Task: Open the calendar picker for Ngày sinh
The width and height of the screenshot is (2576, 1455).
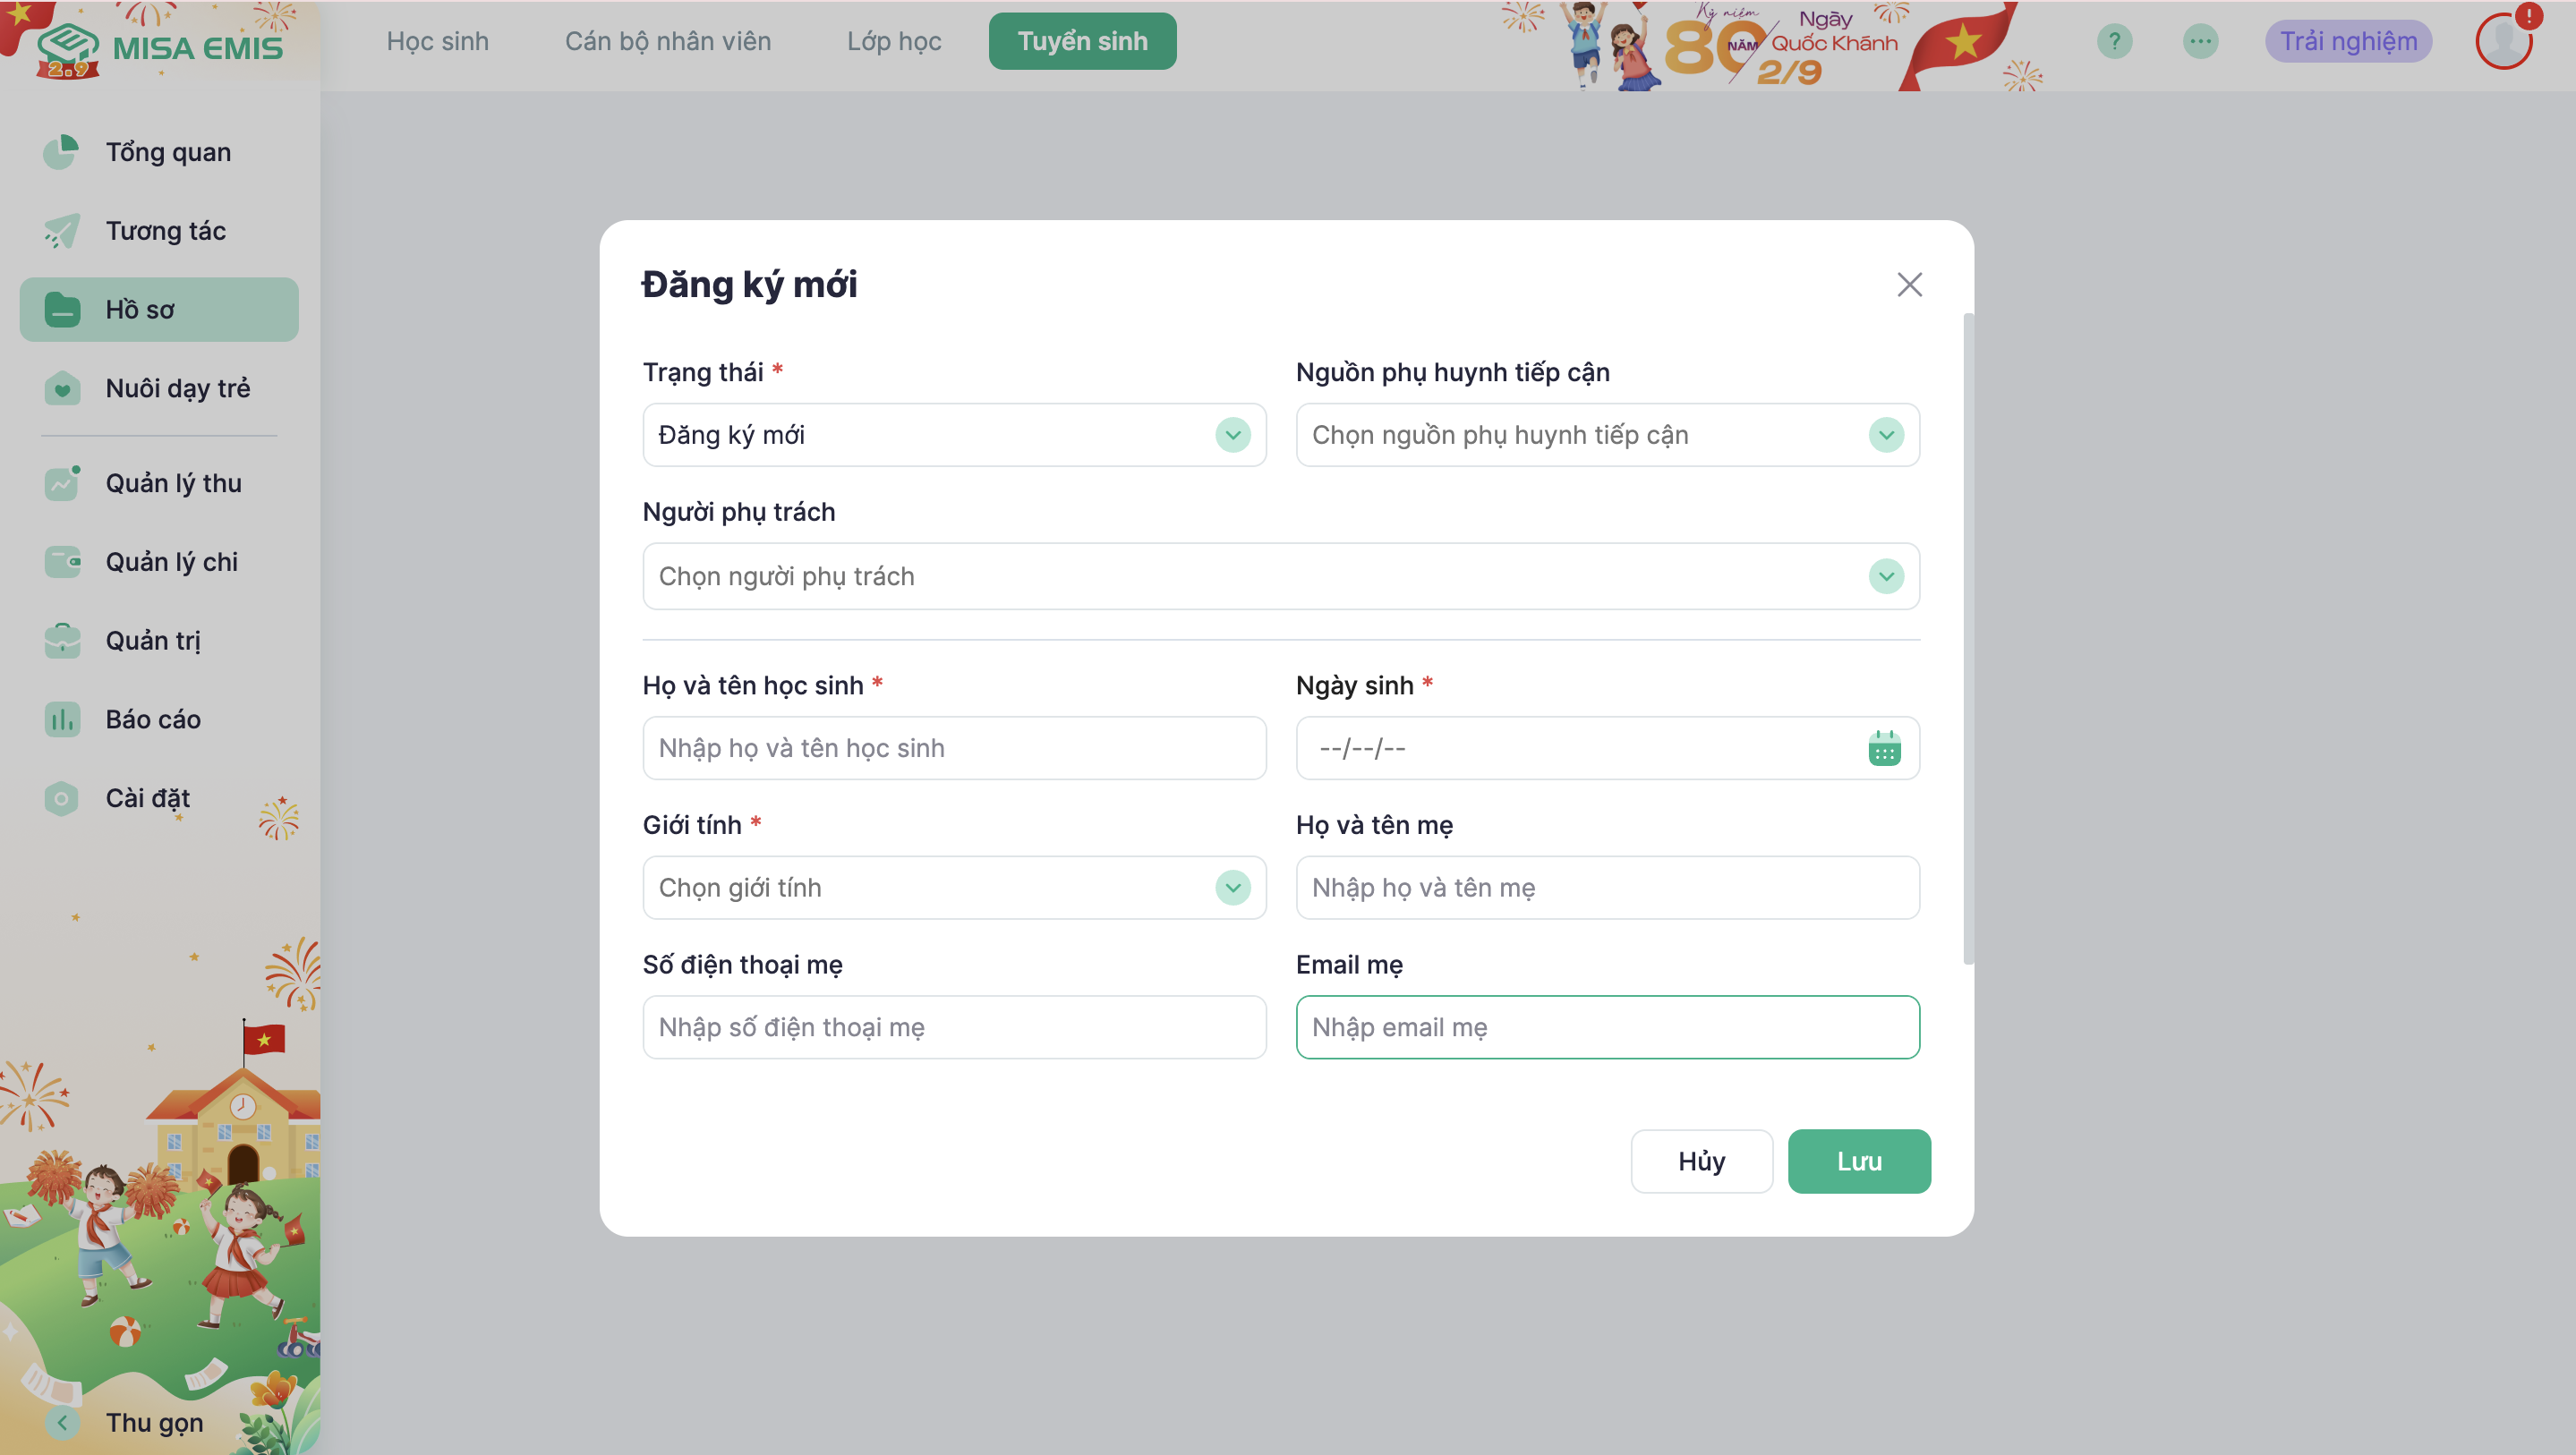Action: 1884,748
